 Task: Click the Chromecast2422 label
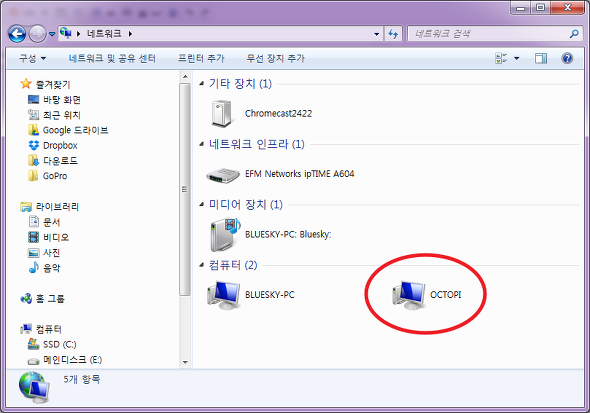pos(278,114)
